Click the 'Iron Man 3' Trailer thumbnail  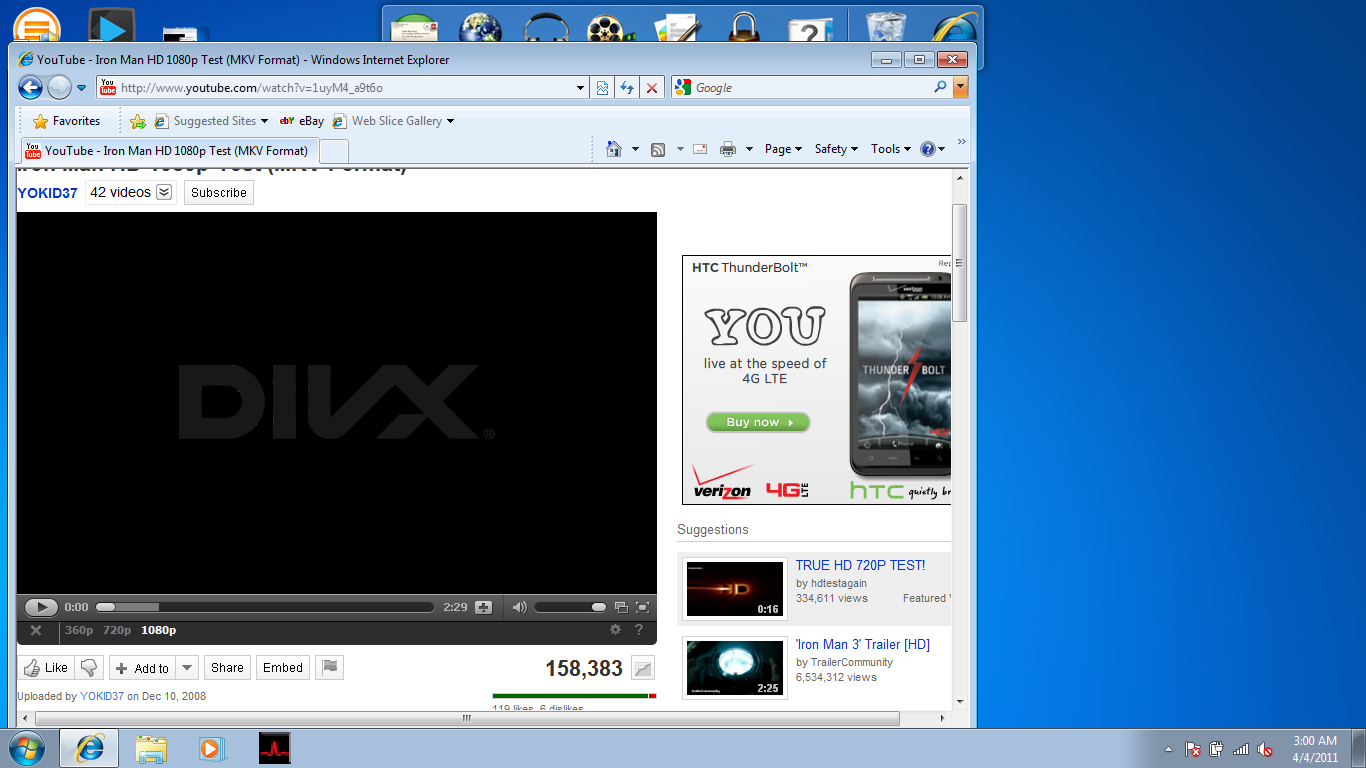coord(735,667)
